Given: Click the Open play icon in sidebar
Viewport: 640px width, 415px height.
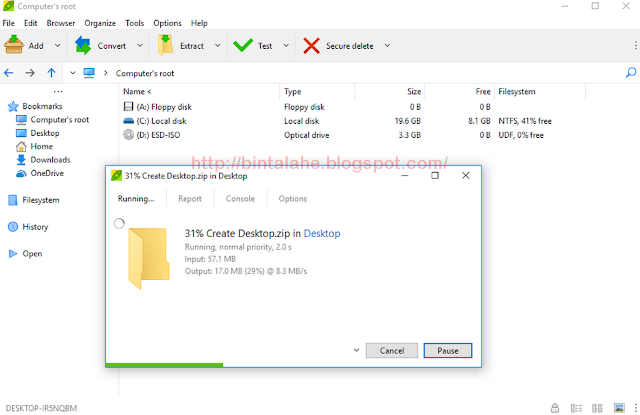Looking at the screenshot, I should pos(13,254).
